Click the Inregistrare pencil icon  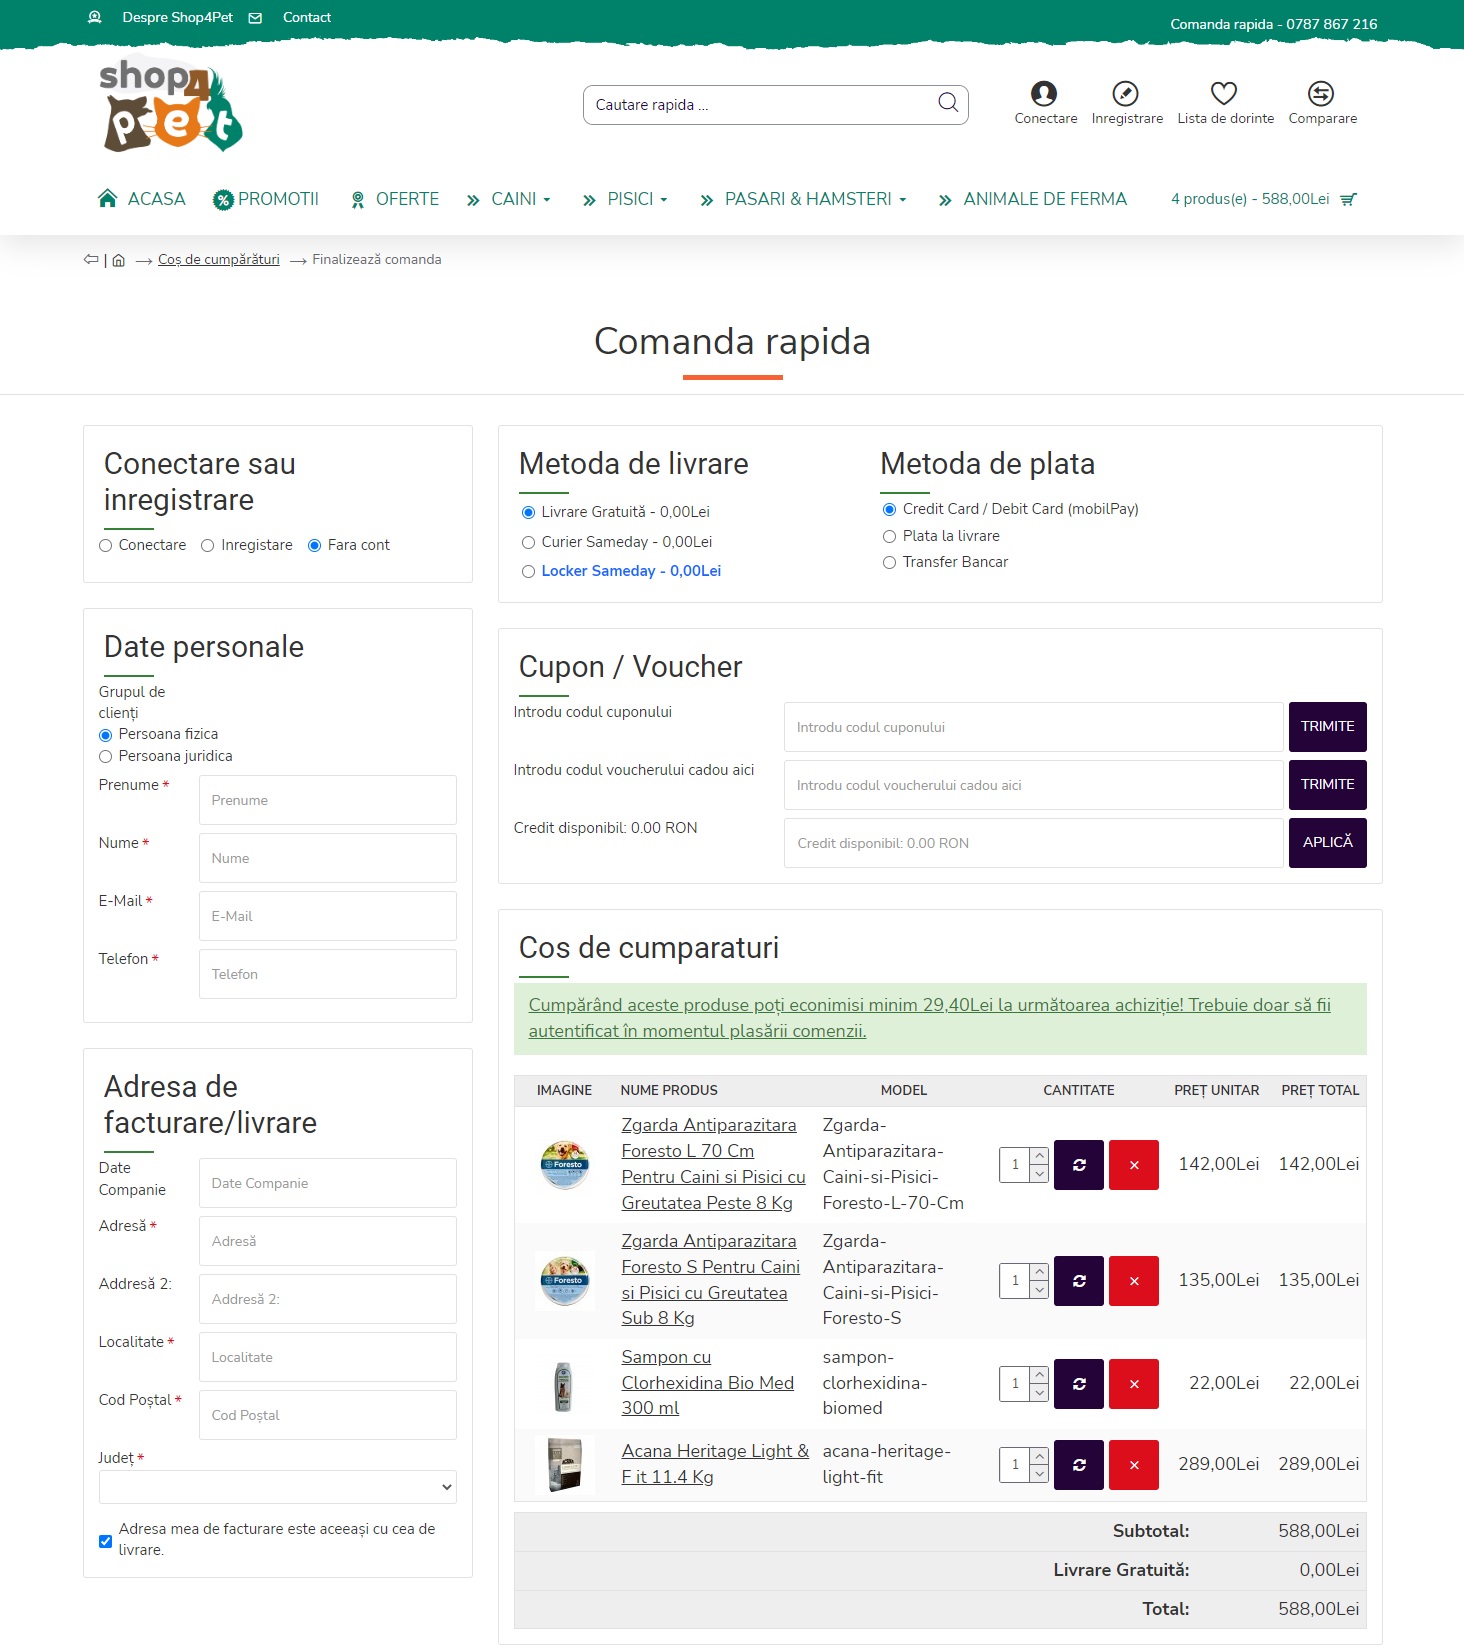[1125, 94]
